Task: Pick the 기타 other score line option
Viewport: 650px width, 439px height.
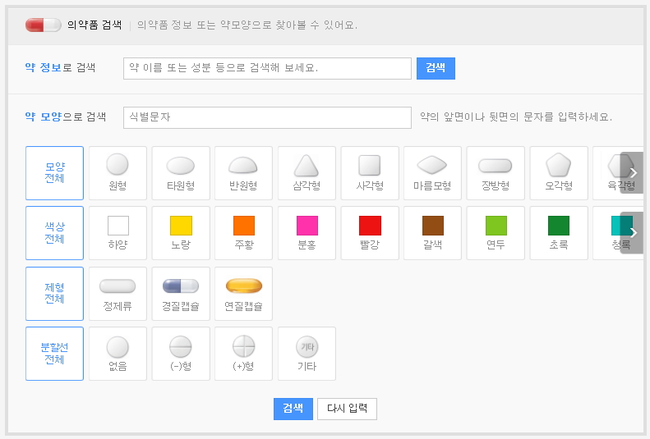Action: 307,354
